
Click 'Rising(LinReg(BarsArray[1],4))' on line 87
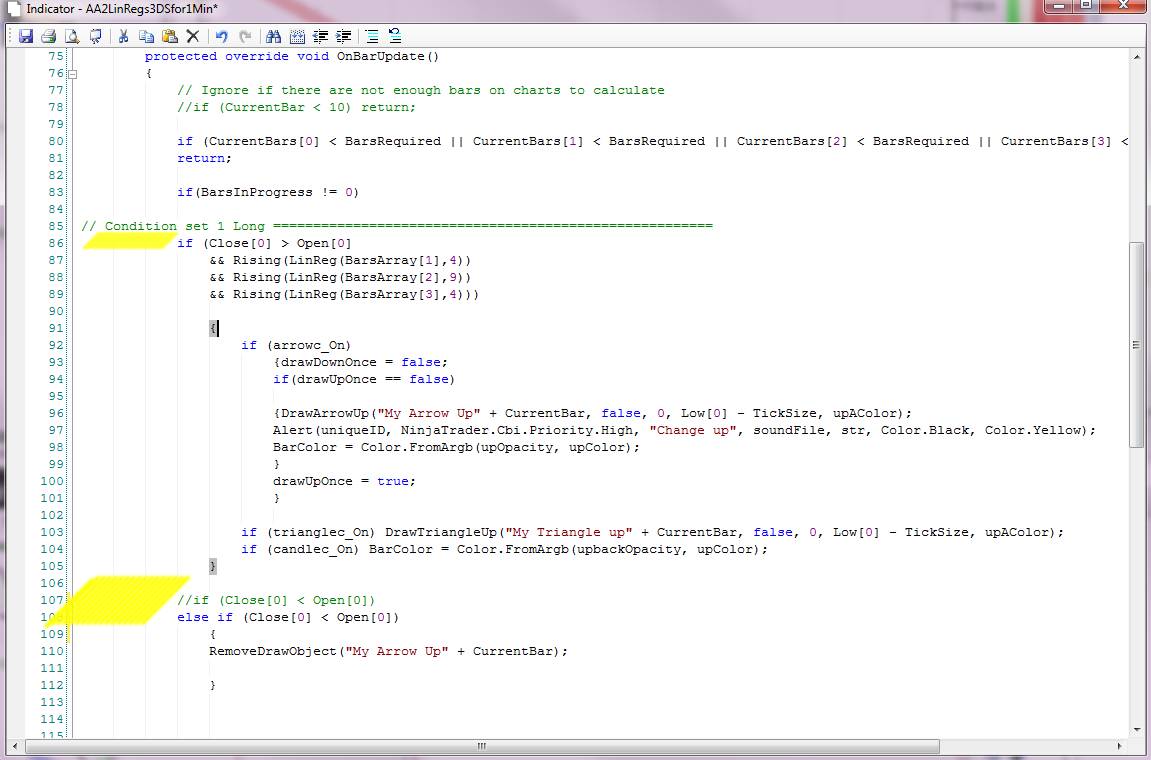tap(352, 260)
